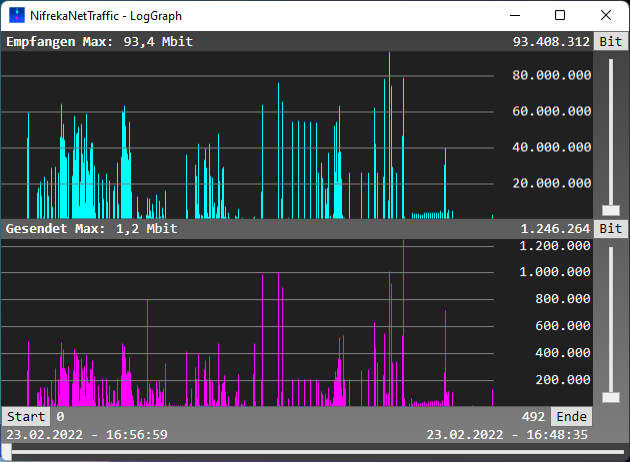This screenshot has width=630, height=462.
Task: Maximize the LogGraph window
Action: click(560, 15)
